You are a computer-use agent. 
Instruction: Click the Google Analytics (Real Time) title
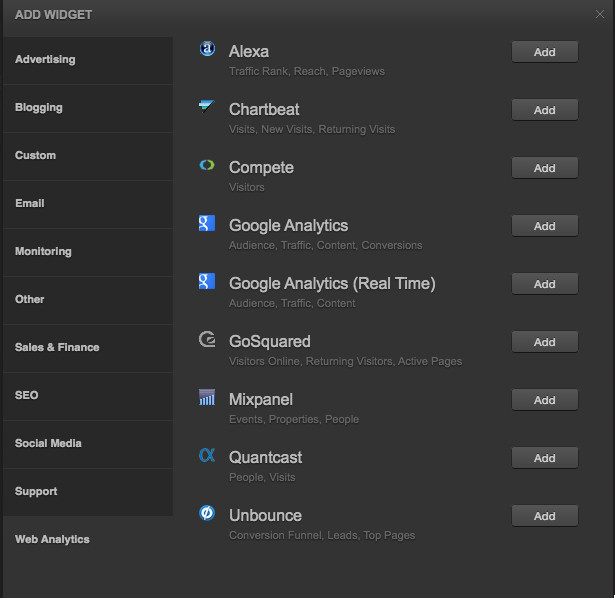click(x=332, y=284)
